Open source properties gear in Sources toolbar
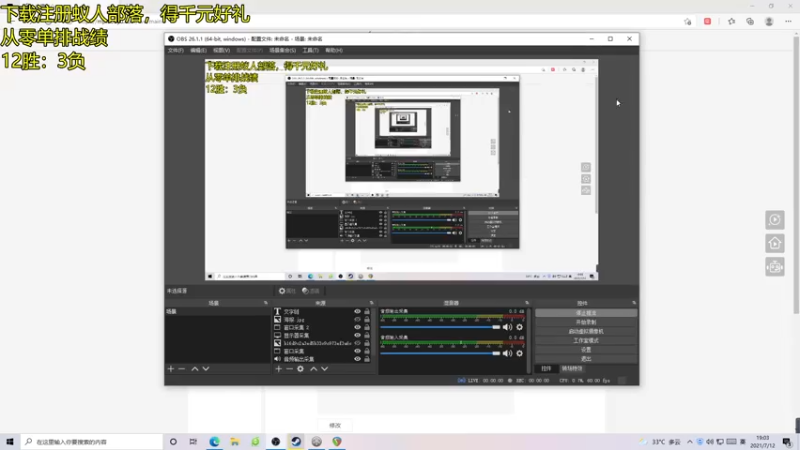Image resolution: width=800 pixels, height=450 pixels. coord(301,369)
